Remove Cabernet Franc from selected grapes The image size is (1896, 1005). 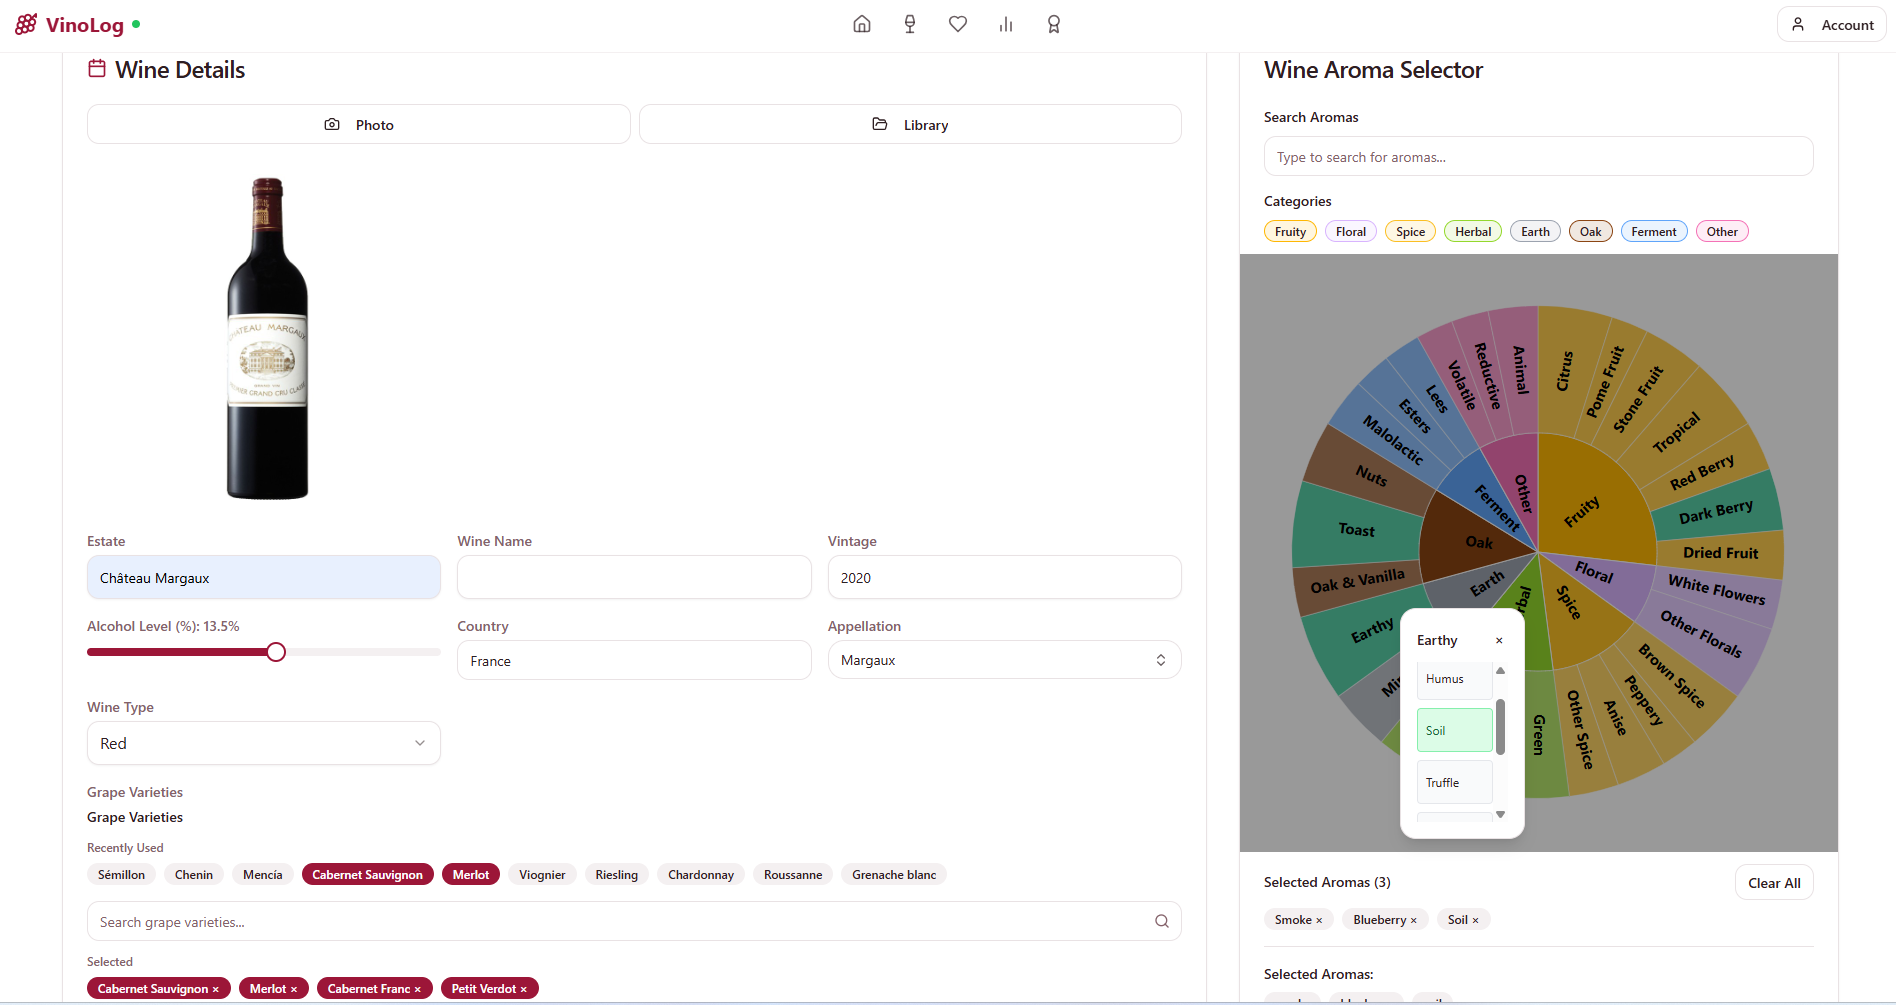(418, 989)
